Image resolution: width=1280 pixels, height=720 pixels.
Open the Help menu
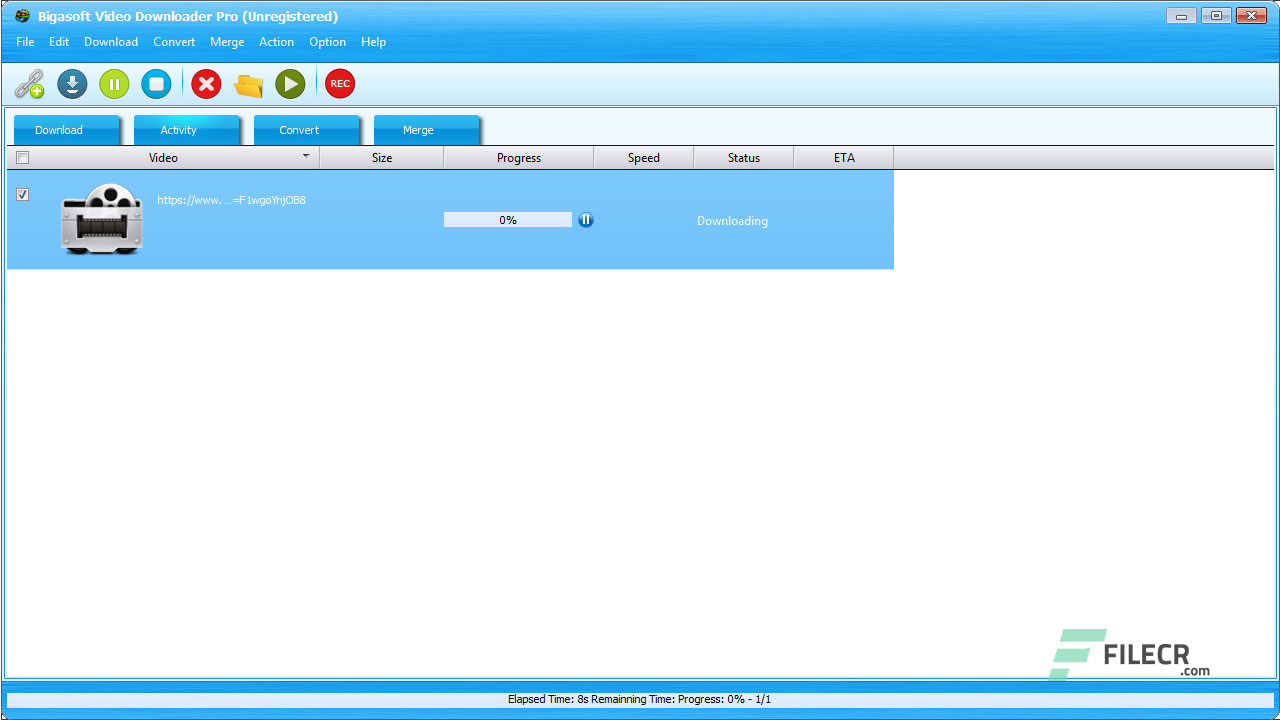[x=373, y=42]
